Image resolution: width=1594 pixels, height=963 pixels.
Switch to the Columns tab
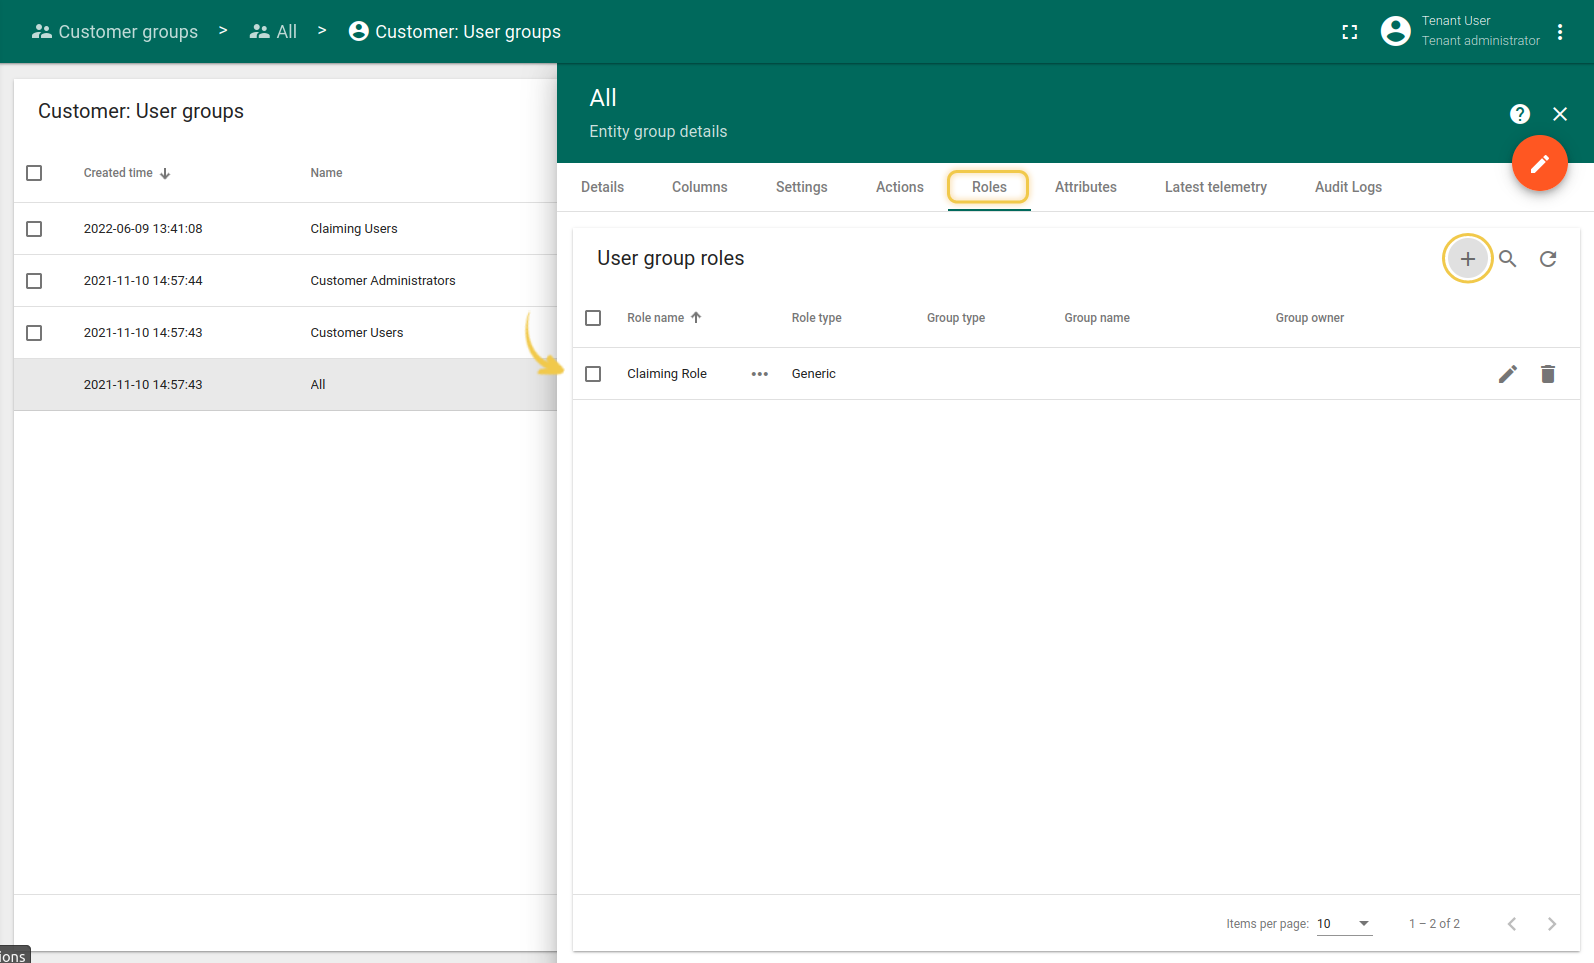point(700,187)
